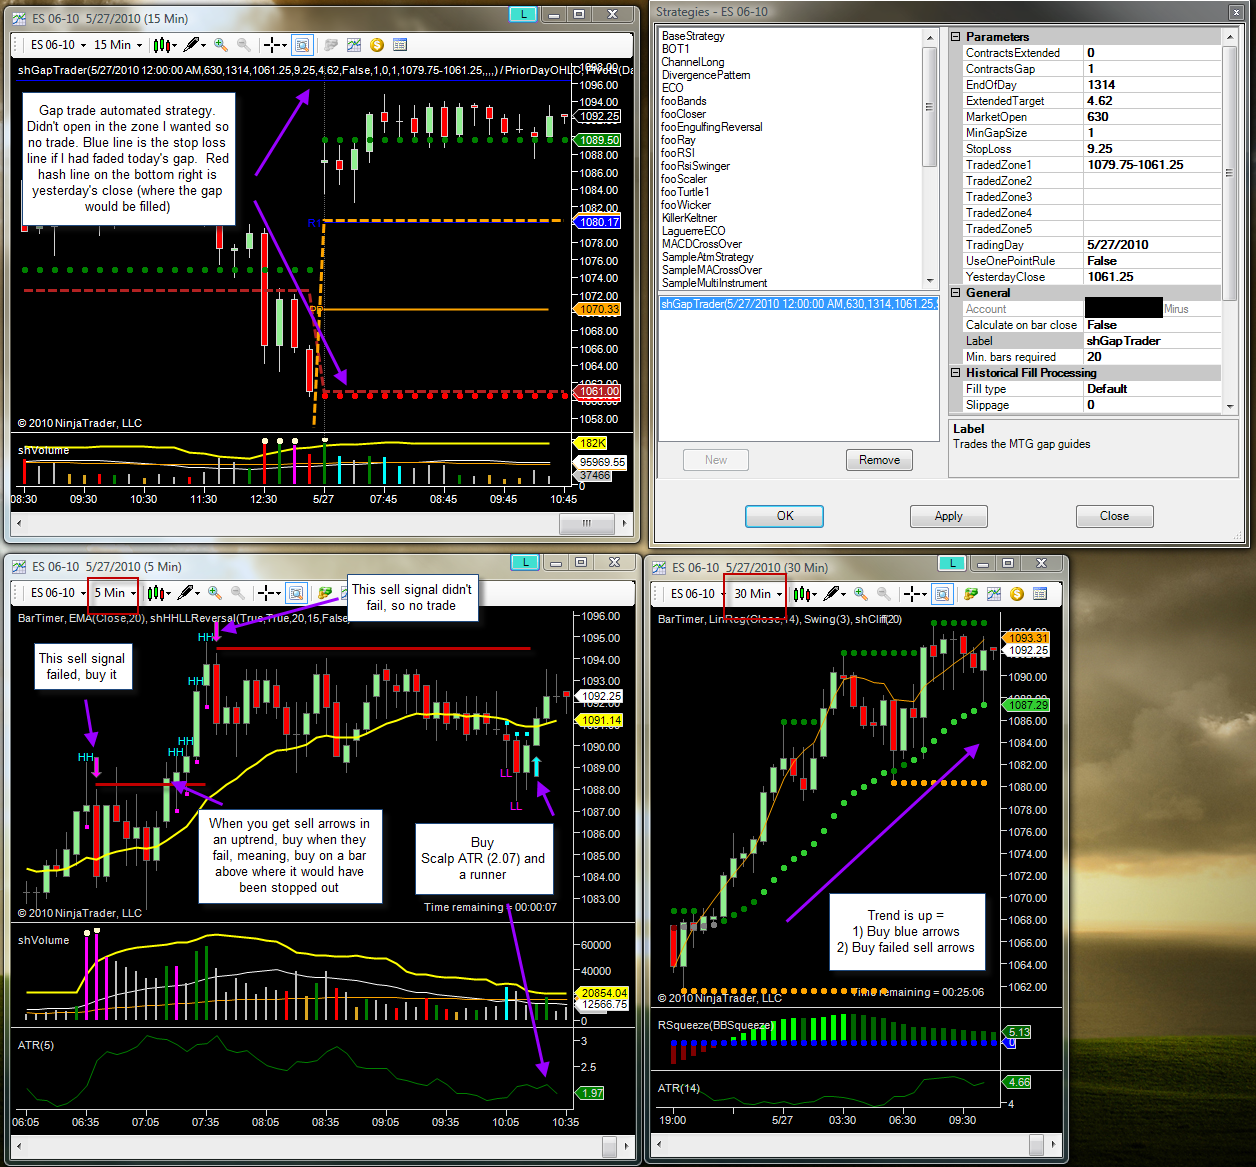
Task: Open the 30 Min interval dropdown
Action: coord(758,594)
